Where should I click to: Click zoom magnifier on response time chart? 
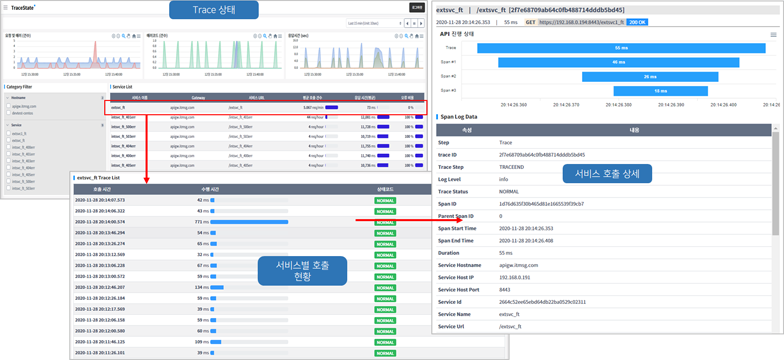(x=406, y=36)
